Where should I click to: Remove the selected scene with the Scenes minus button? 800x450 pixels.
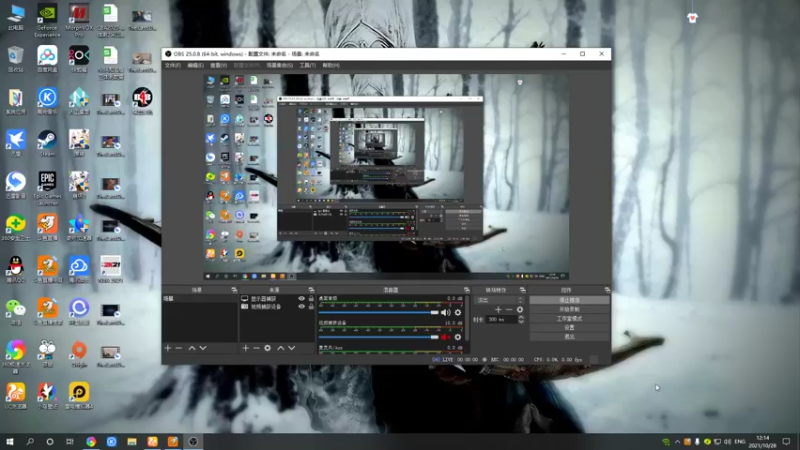[179, 348]
